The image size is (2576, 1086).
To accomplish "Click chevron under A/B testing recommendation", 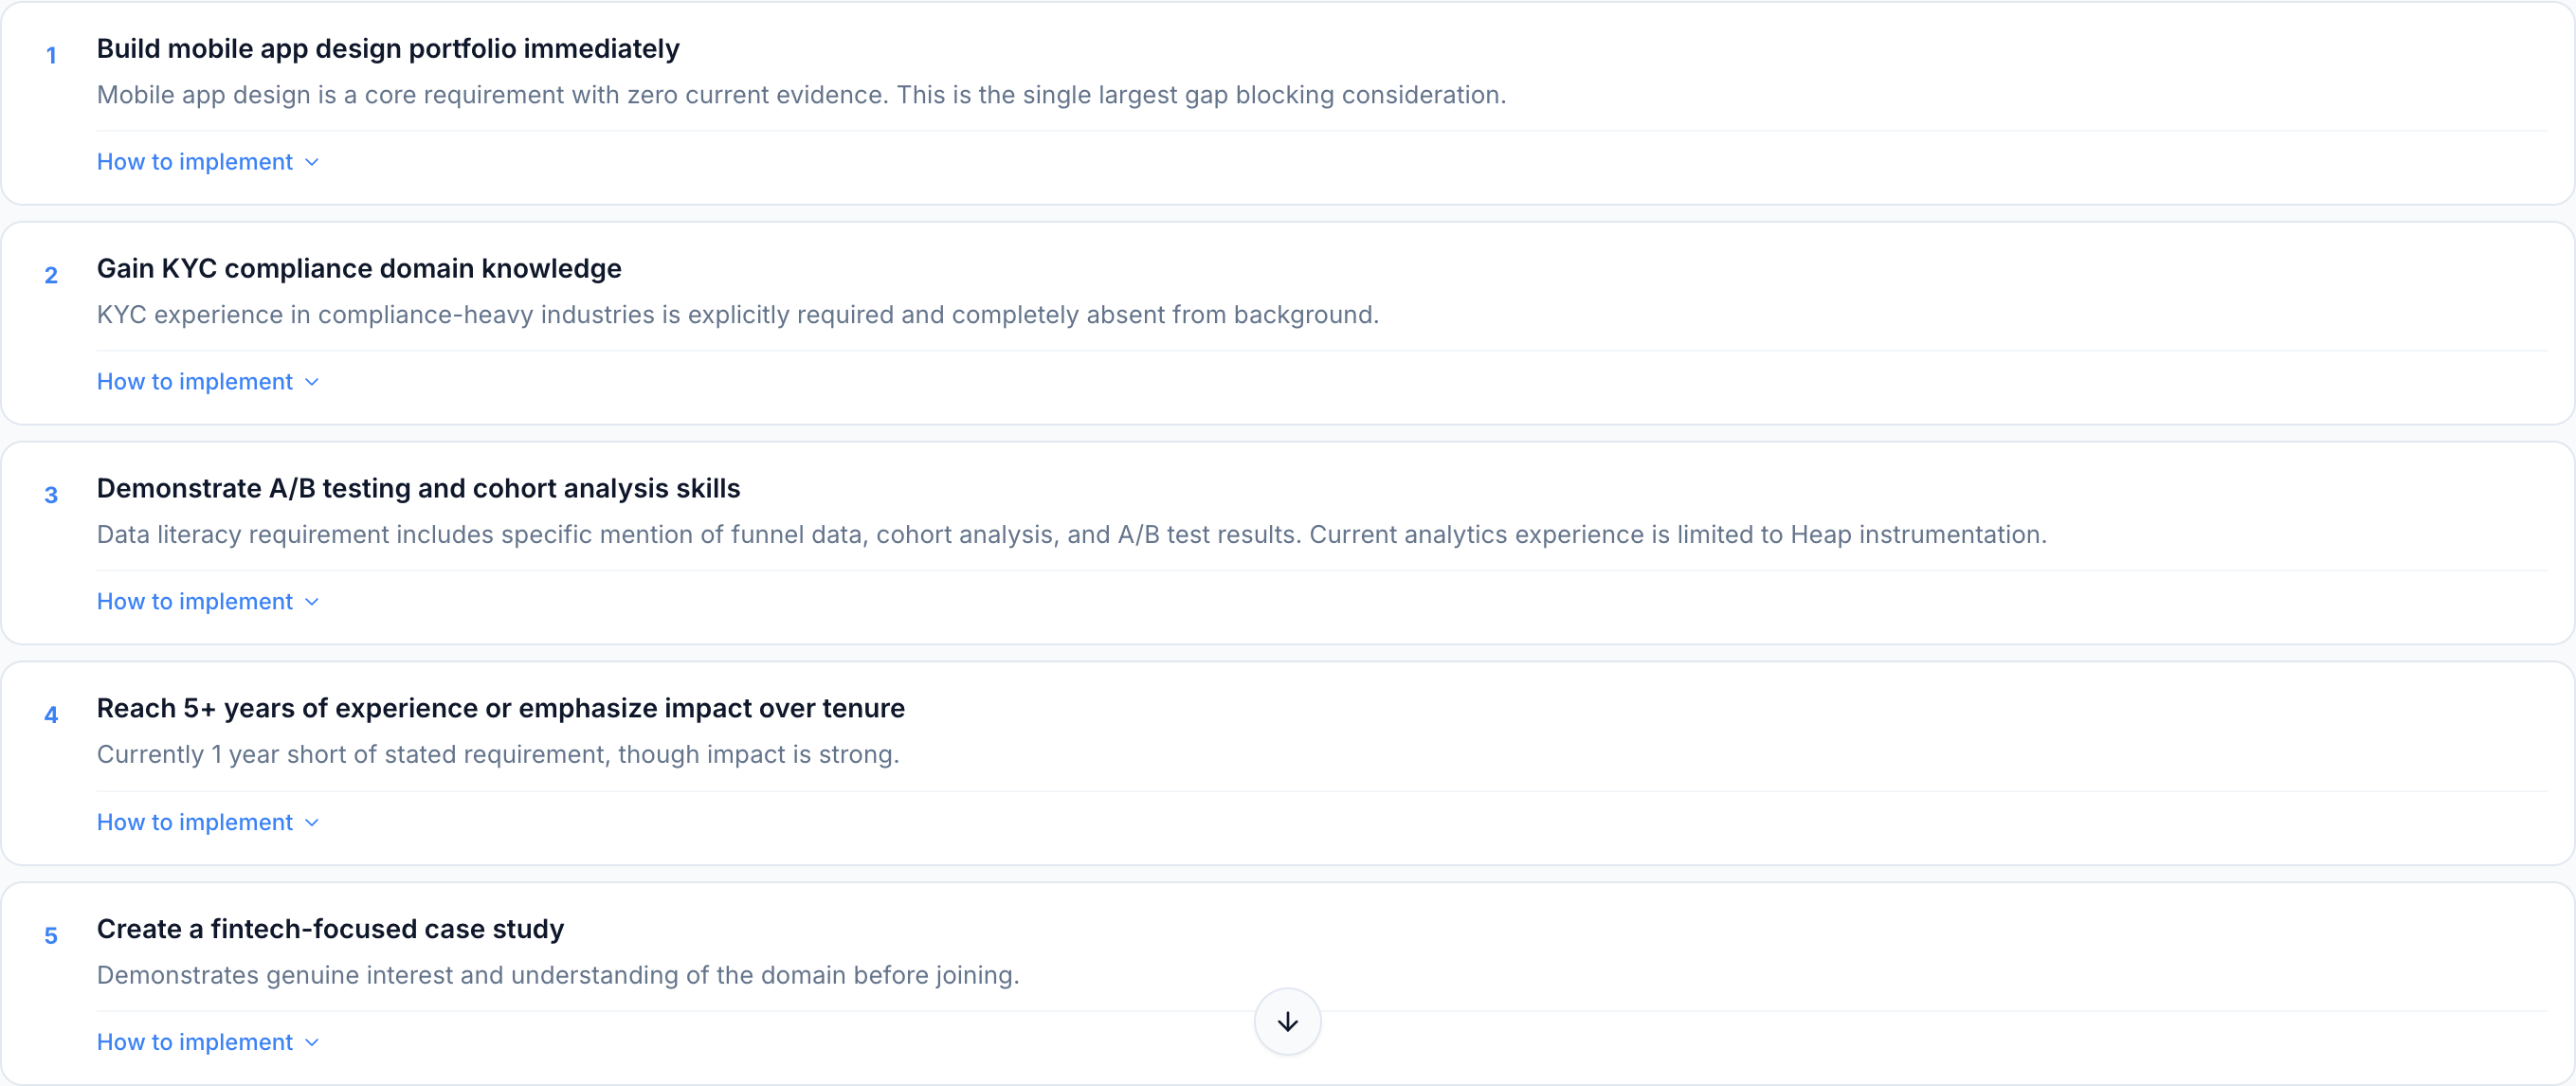I will [x=312, y=602].
